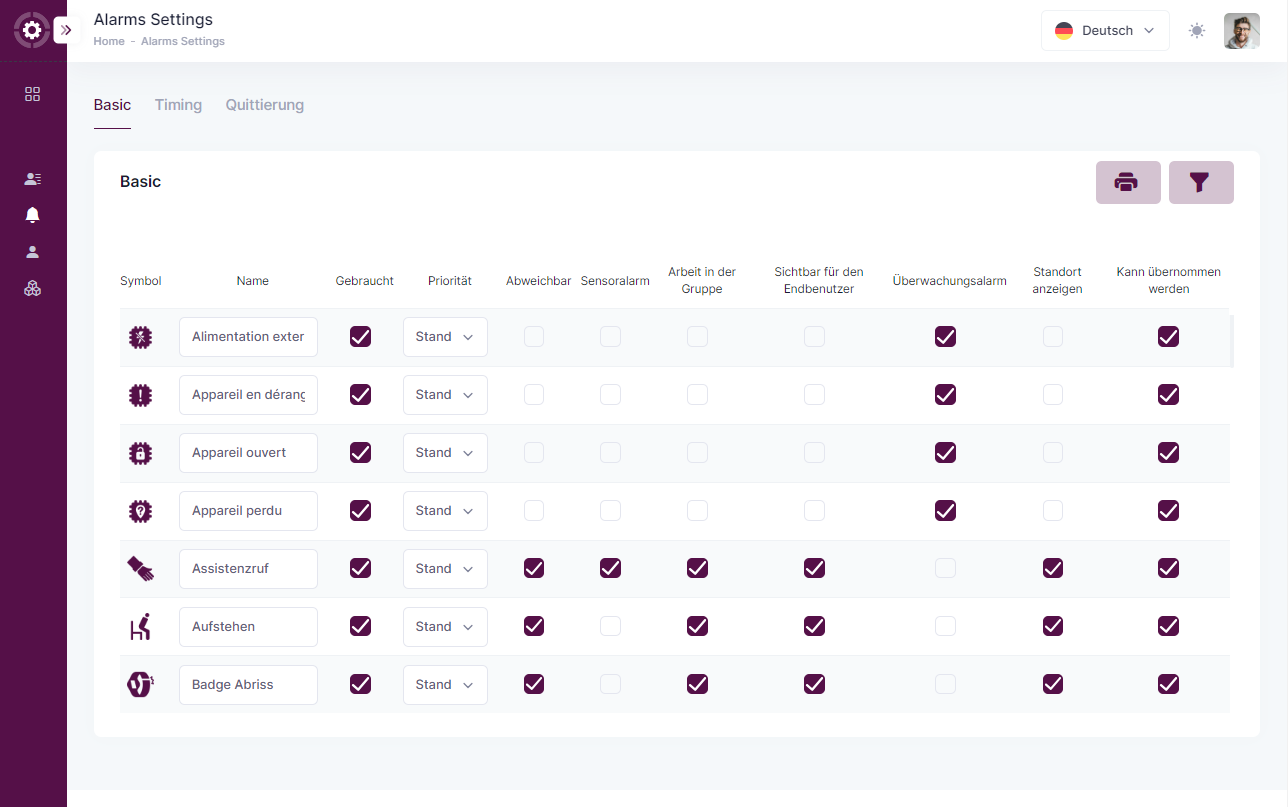Uncheck Gebraucht for Alimentation exter row
This screenshot has width=1288, height=807.
click(360, 337)
